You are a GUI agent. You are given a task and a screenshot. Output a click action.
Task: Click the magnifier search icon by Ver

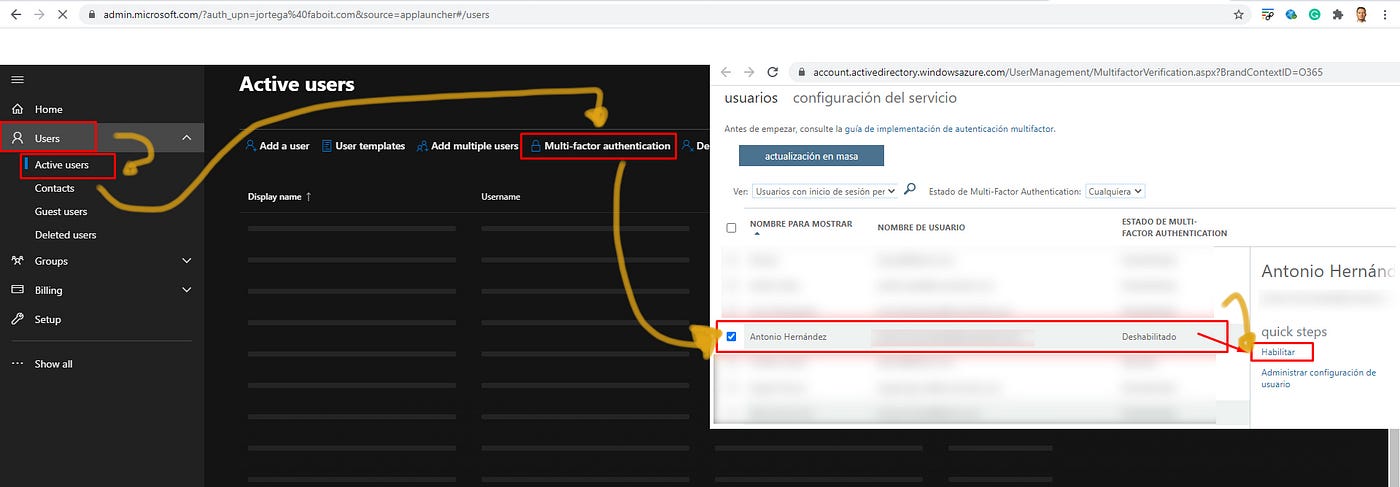[910, 189]
